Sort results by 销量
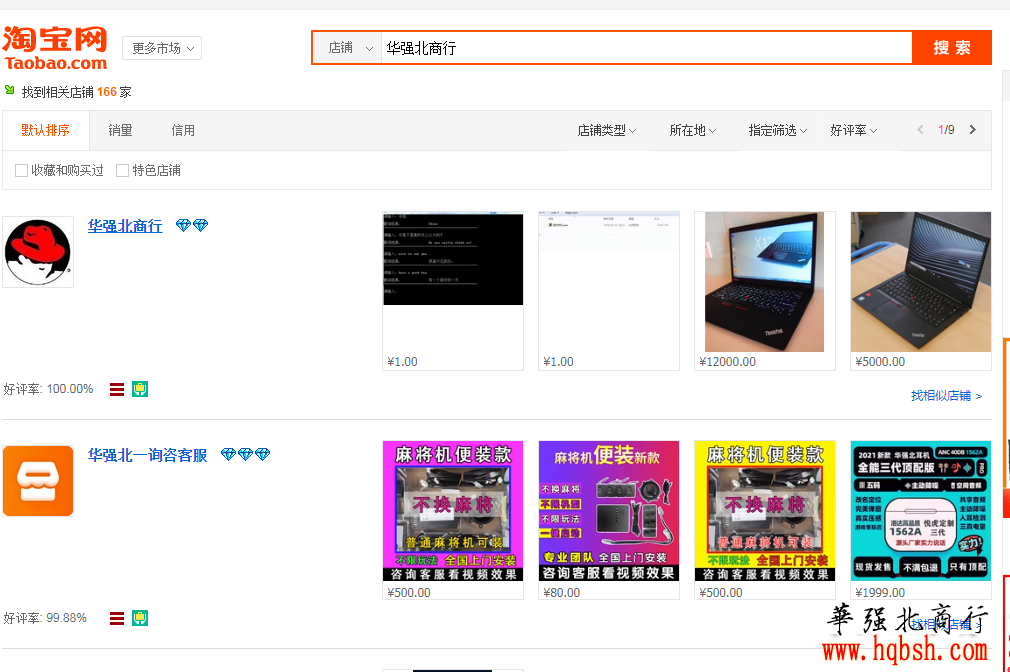Screen dimensions: 1010x672 pos(120,130)
